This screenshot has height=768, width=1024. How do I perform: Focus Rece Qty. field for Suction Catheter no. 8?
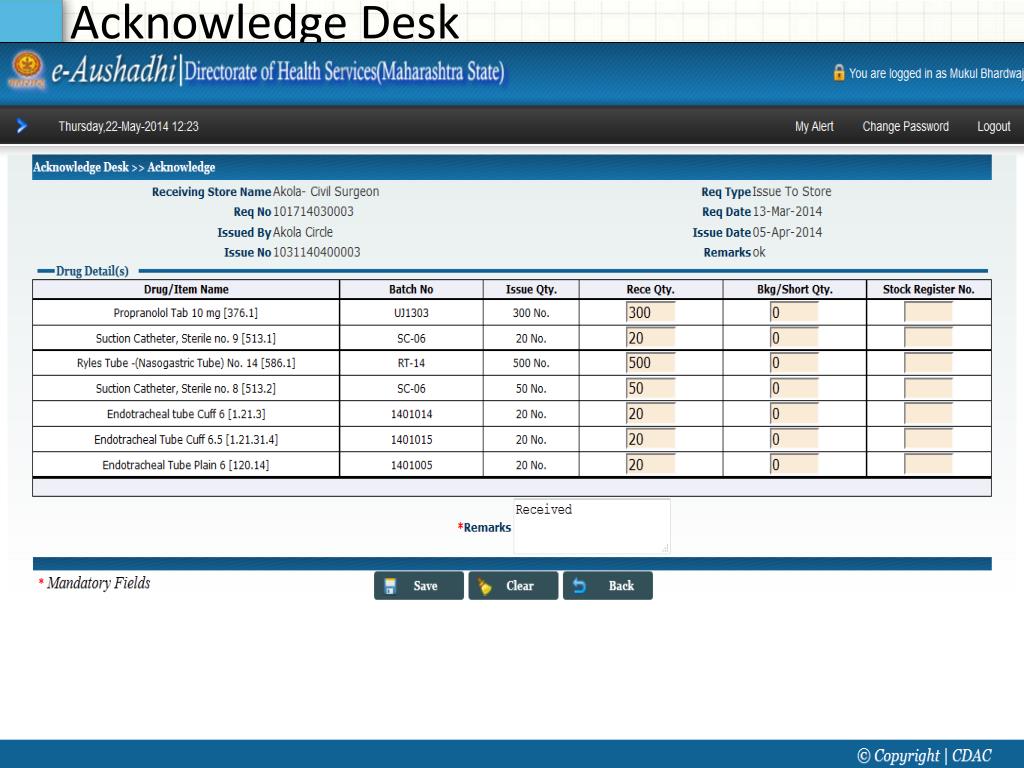point(650,388)
